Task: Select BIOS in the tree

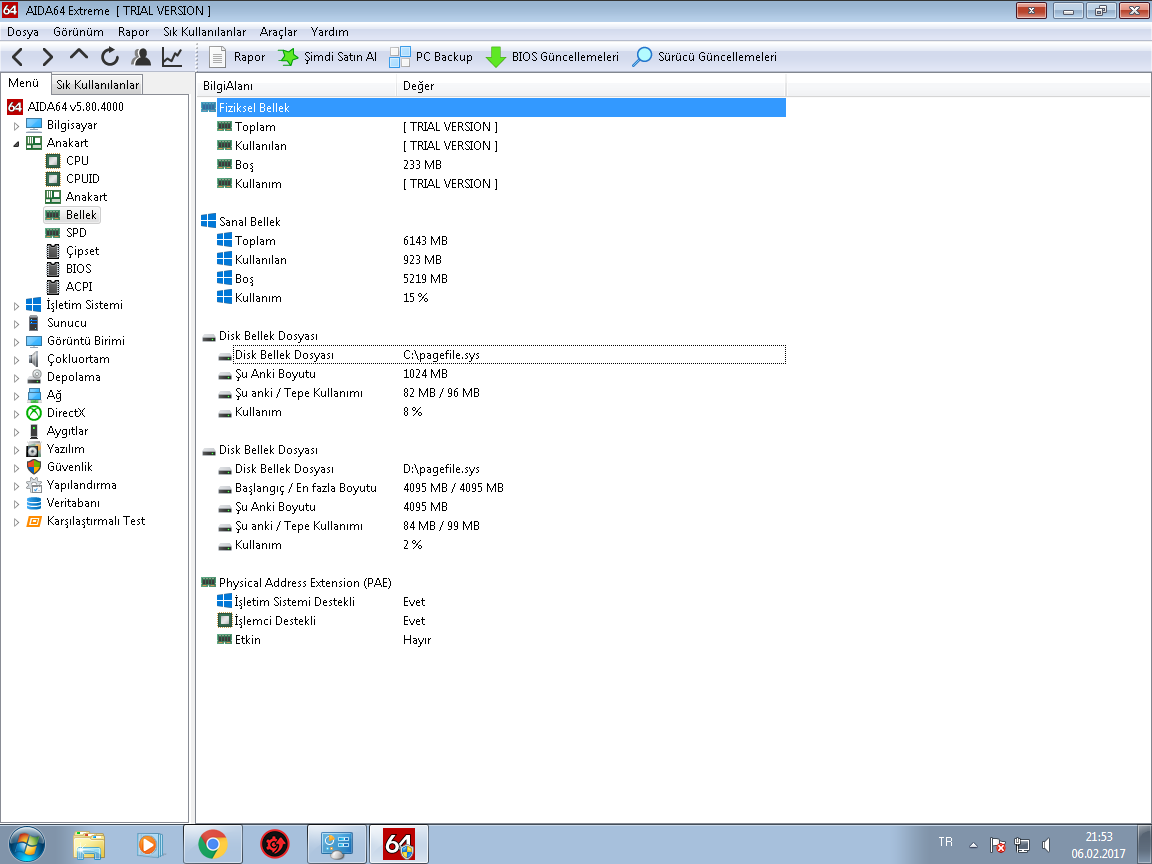Action: 79,269
